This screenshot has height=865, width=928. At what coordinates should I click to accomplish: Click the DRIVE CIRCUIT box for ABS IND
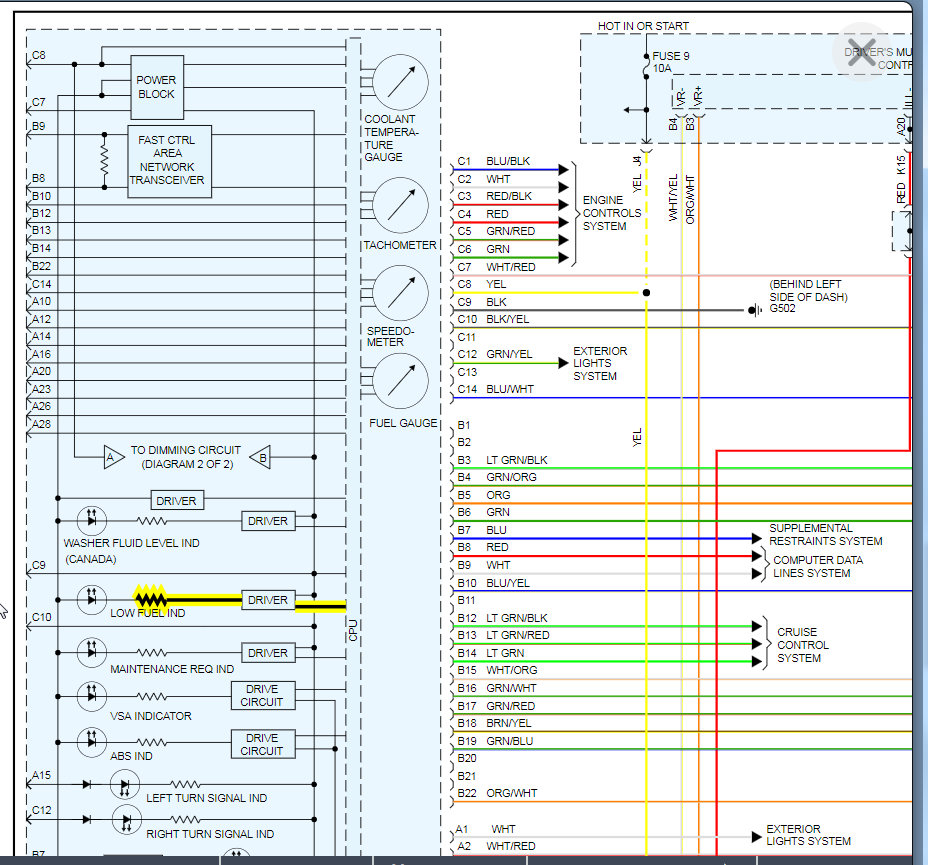(x=263, y=744)
